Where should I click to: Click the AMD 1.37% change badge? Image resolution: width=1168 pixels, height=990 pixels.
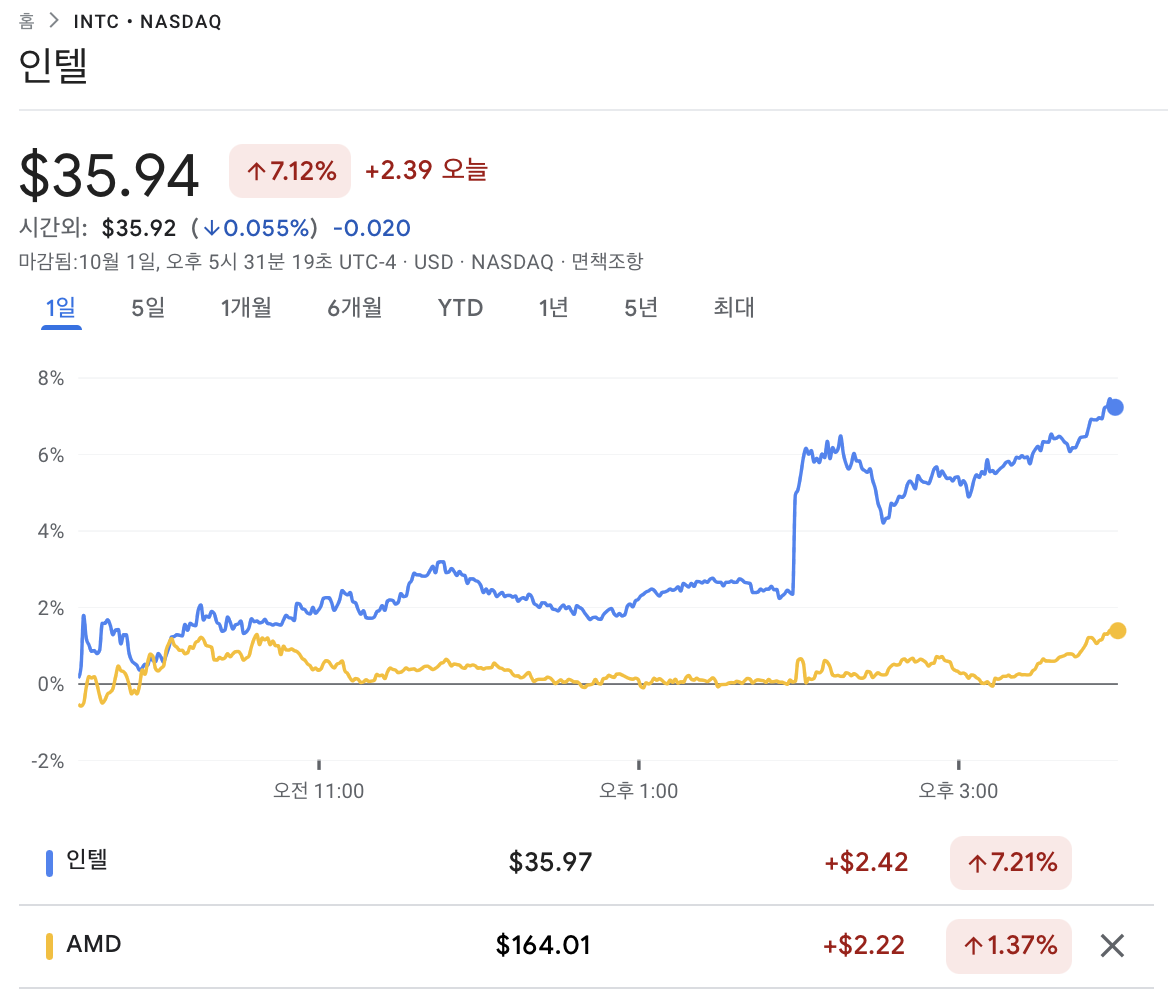point(1009,945)
